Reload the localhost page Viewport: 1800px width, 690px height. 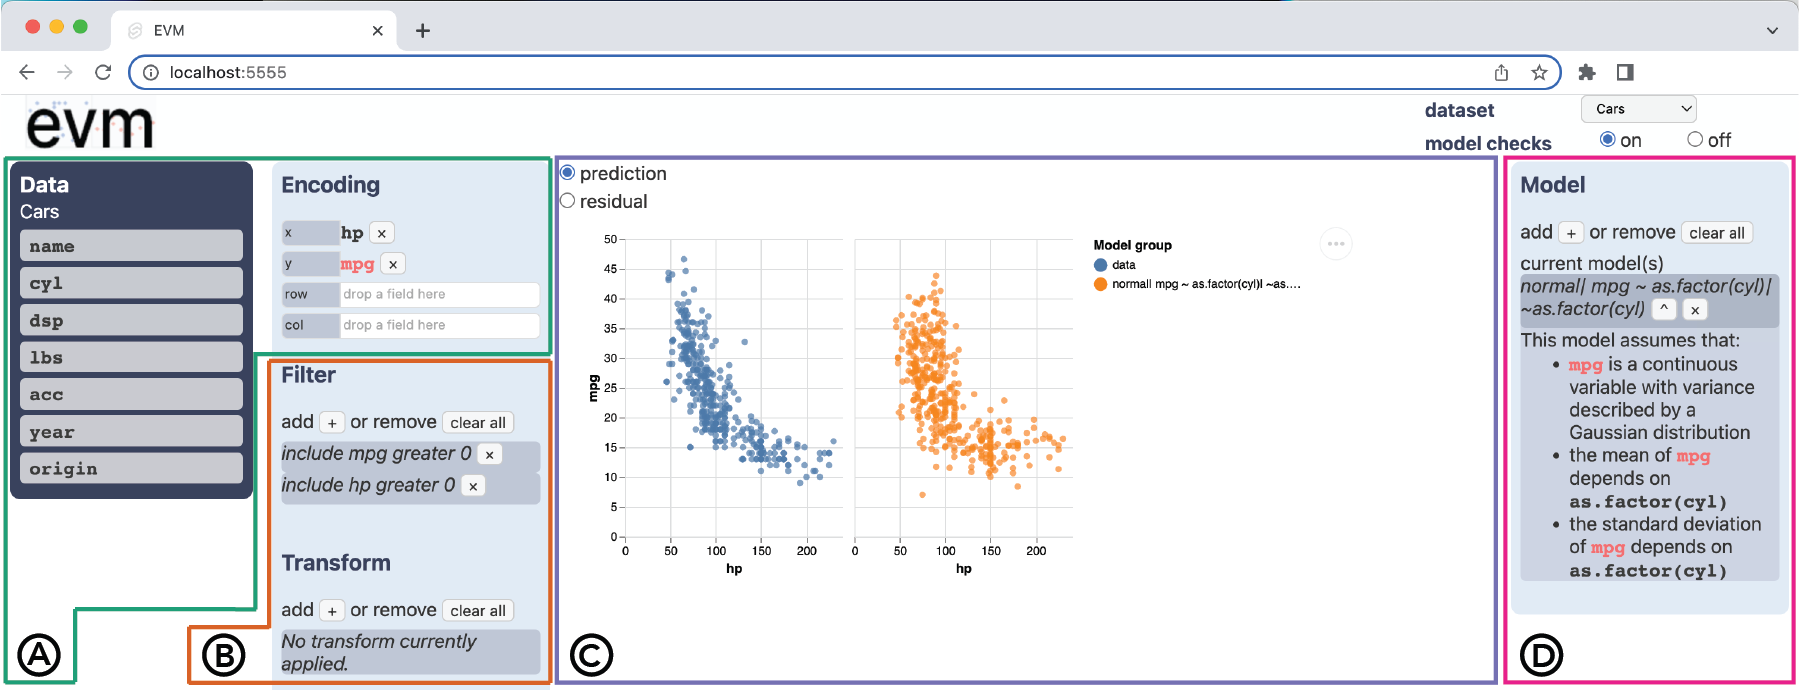click(103, 72)
